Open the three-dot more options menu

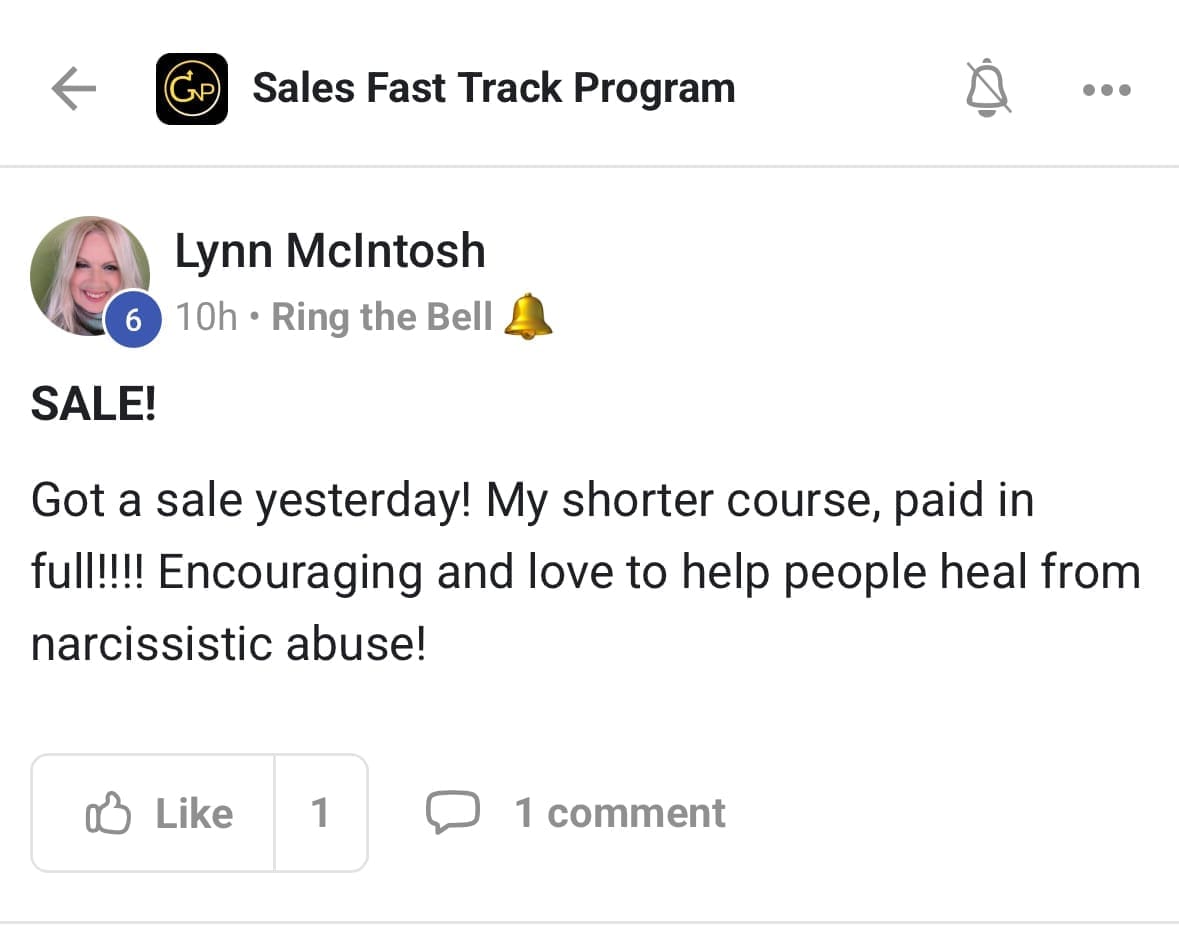[x=1107, y=89]
